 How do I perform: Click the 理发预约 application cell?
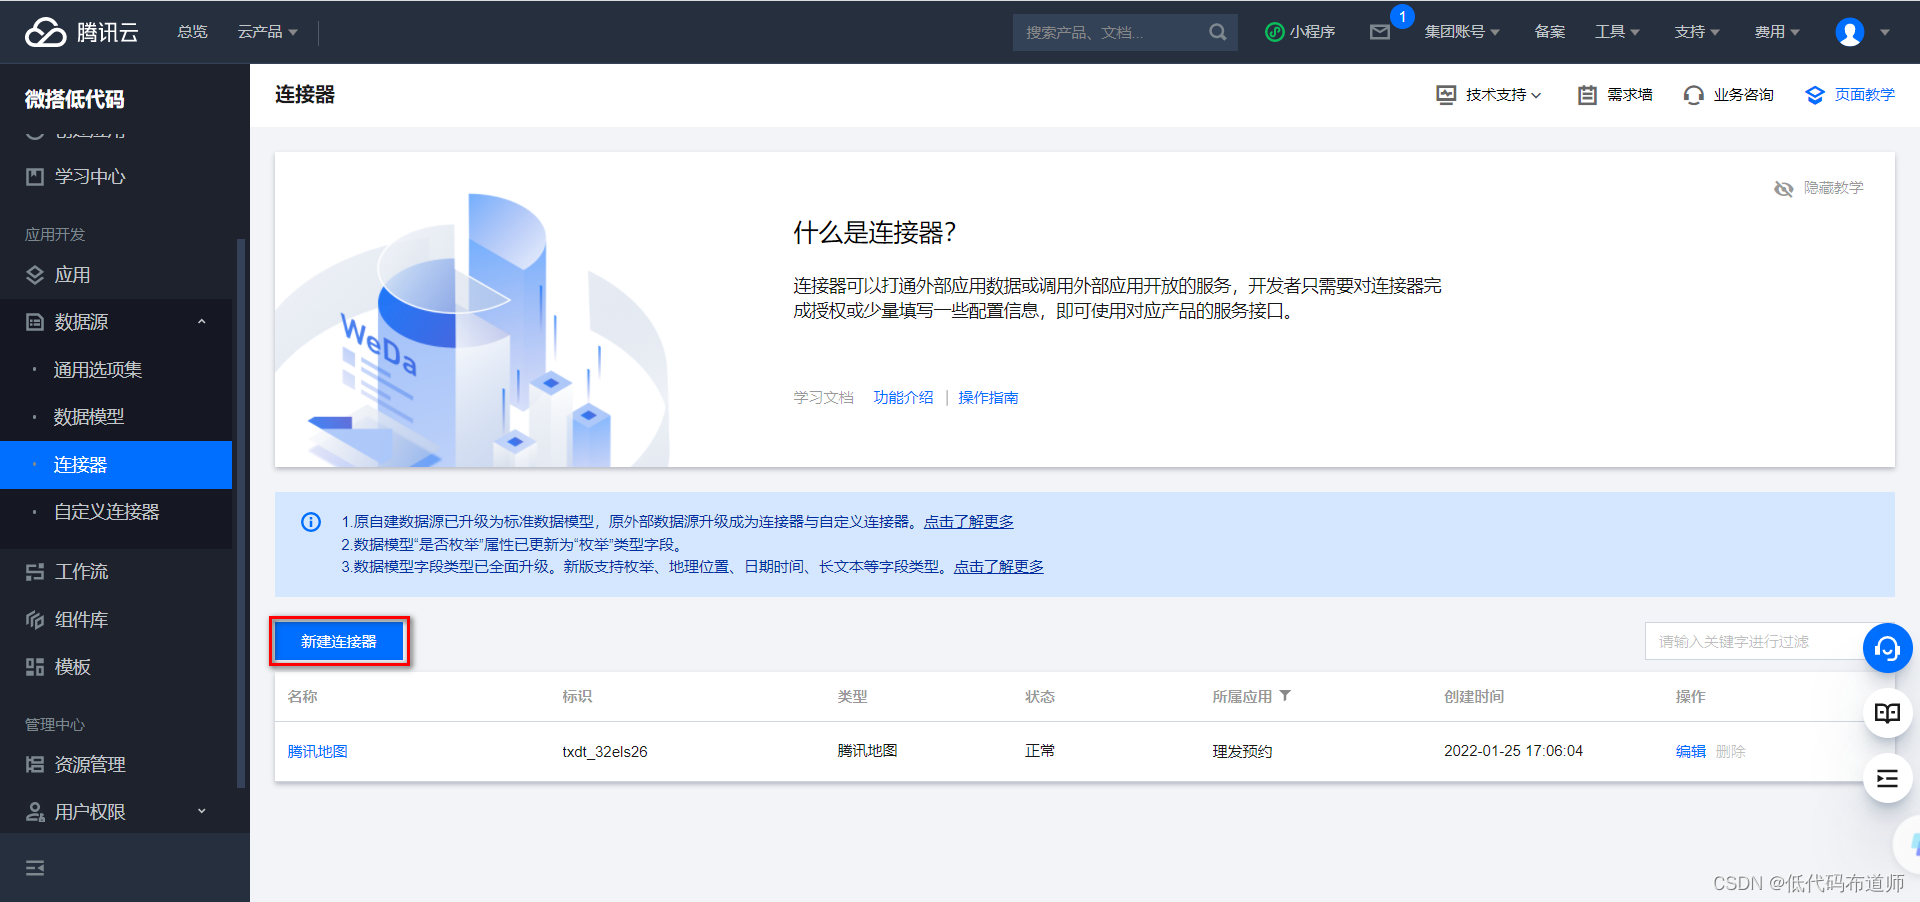point(1242,752)
